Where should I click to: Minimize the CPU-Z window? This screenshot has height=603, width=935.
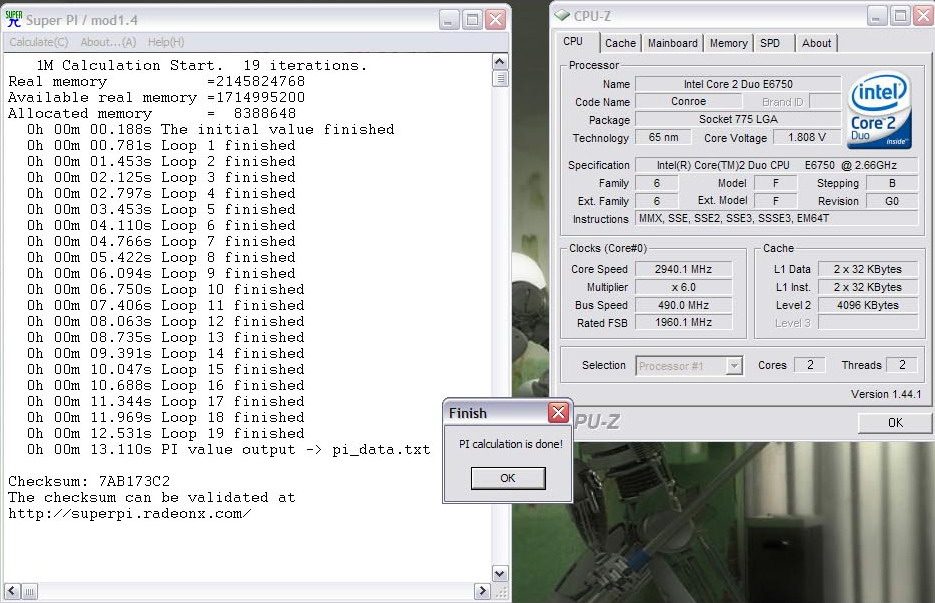tap(876, 16)
